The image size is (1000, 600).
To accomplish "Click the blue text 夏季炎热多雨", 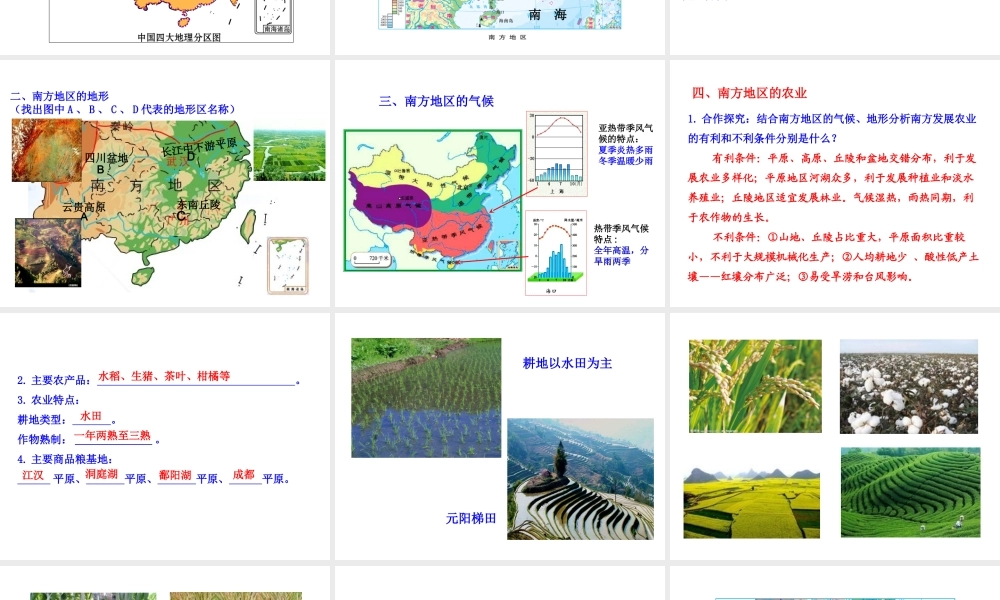I will coord(625,150).
